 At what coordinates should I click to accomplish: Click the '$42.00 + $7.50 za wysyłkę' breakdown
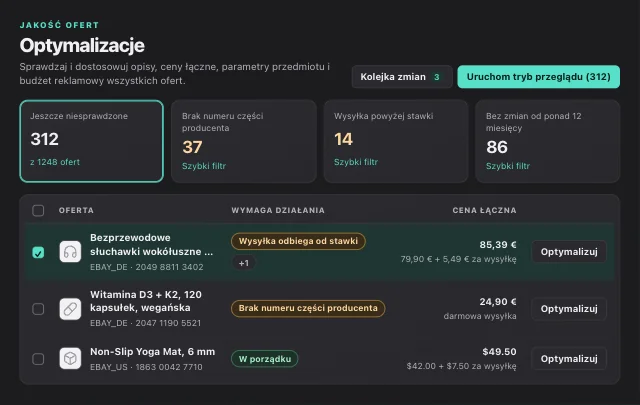tap(461, 366)
